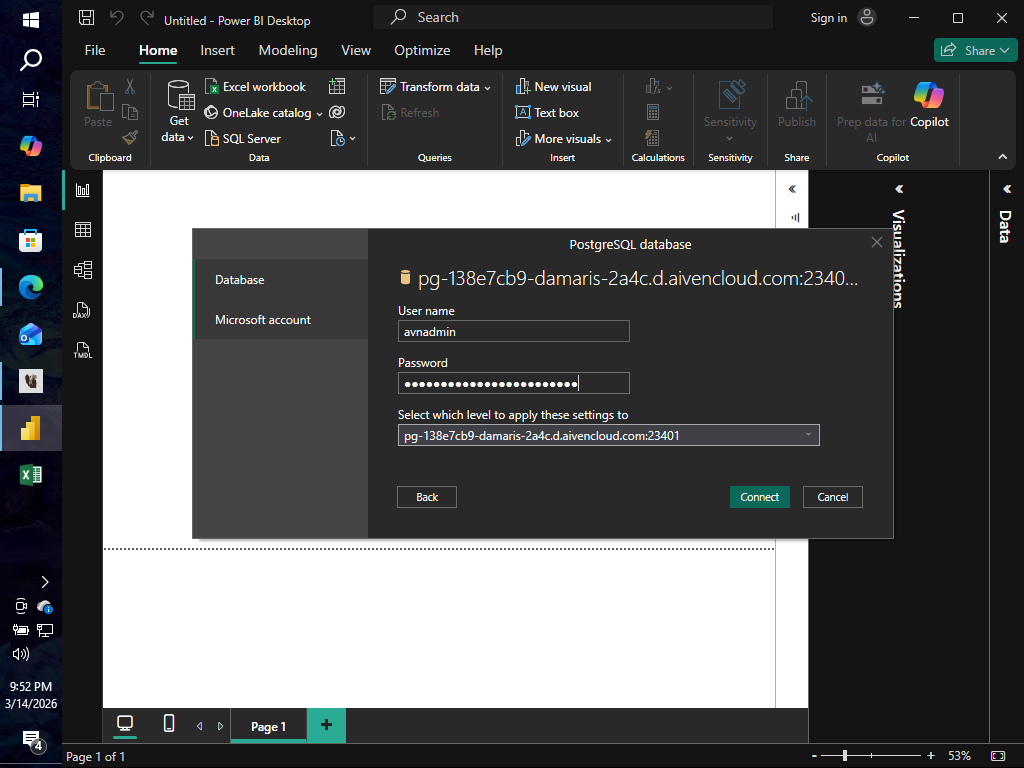Click the user account avatar icon
Viewport: 1024px width, 768px height.
point(867,18)
